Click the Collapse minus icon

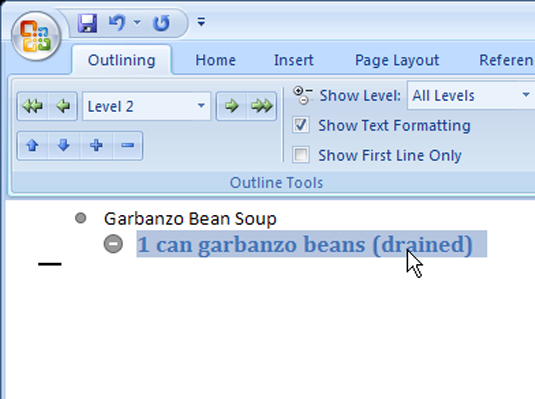tap(127, 145)
